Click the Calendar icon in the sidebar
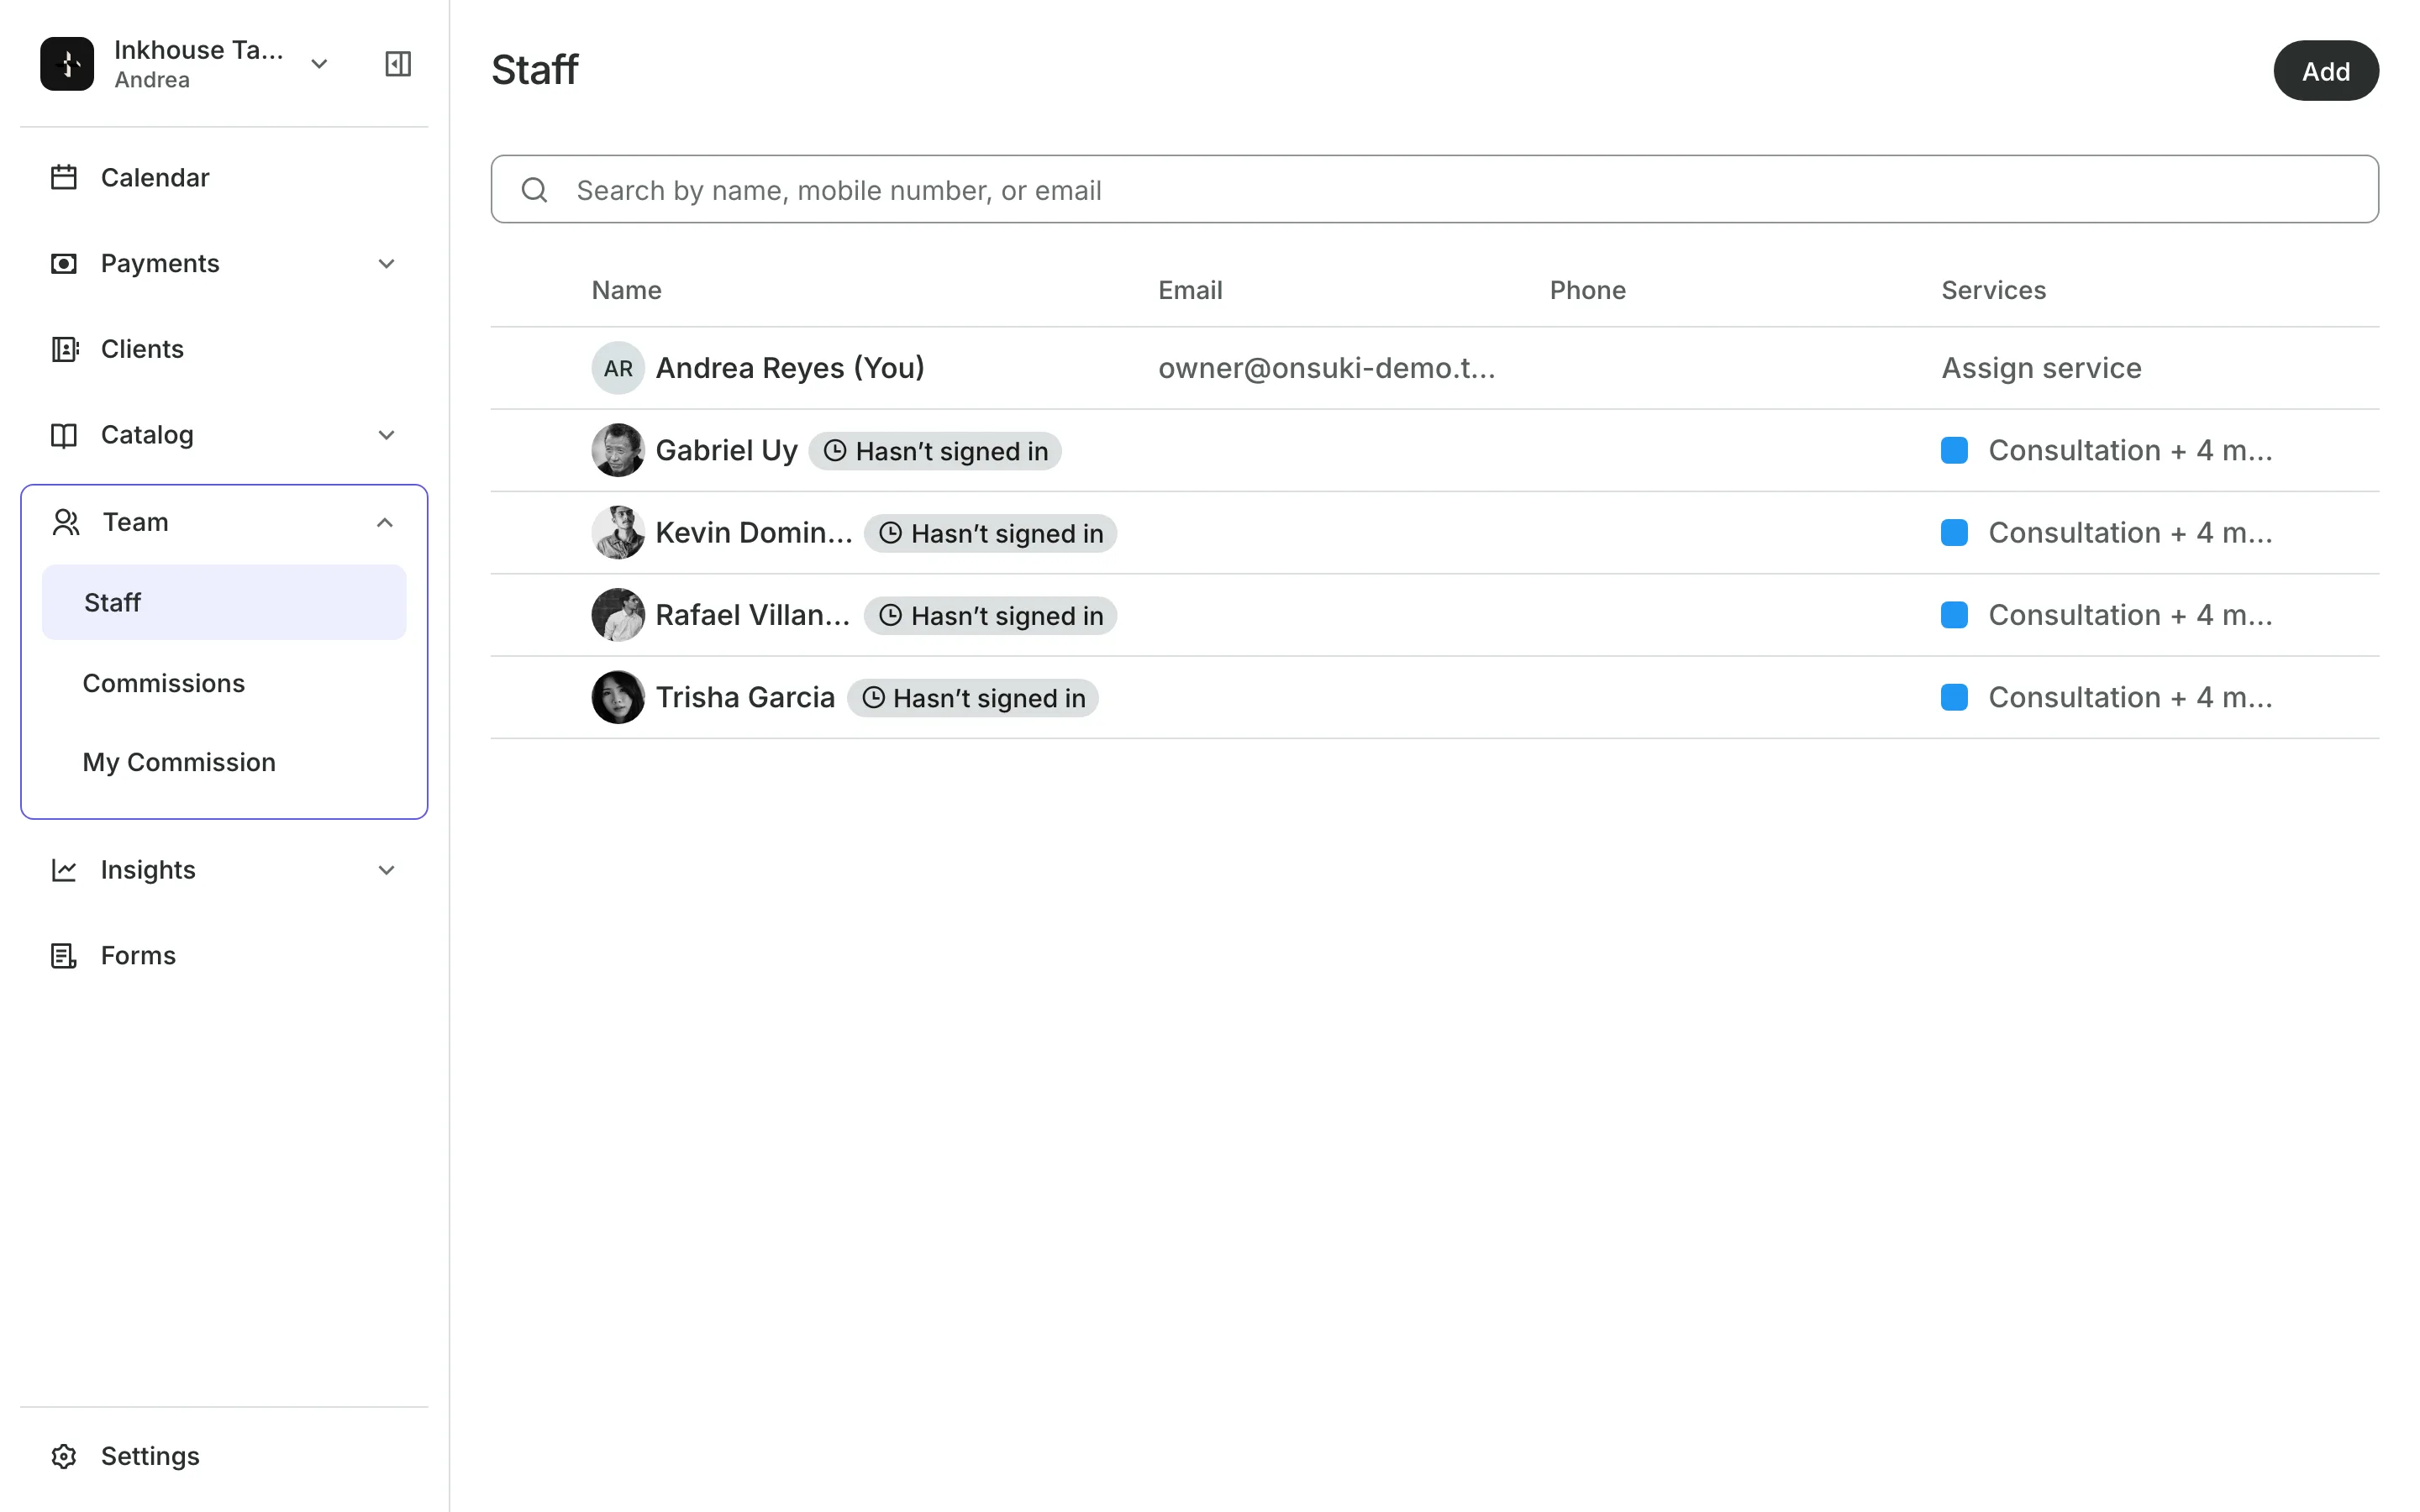The width and height of the screenshot is (2420, 1512). coord(64,178)
